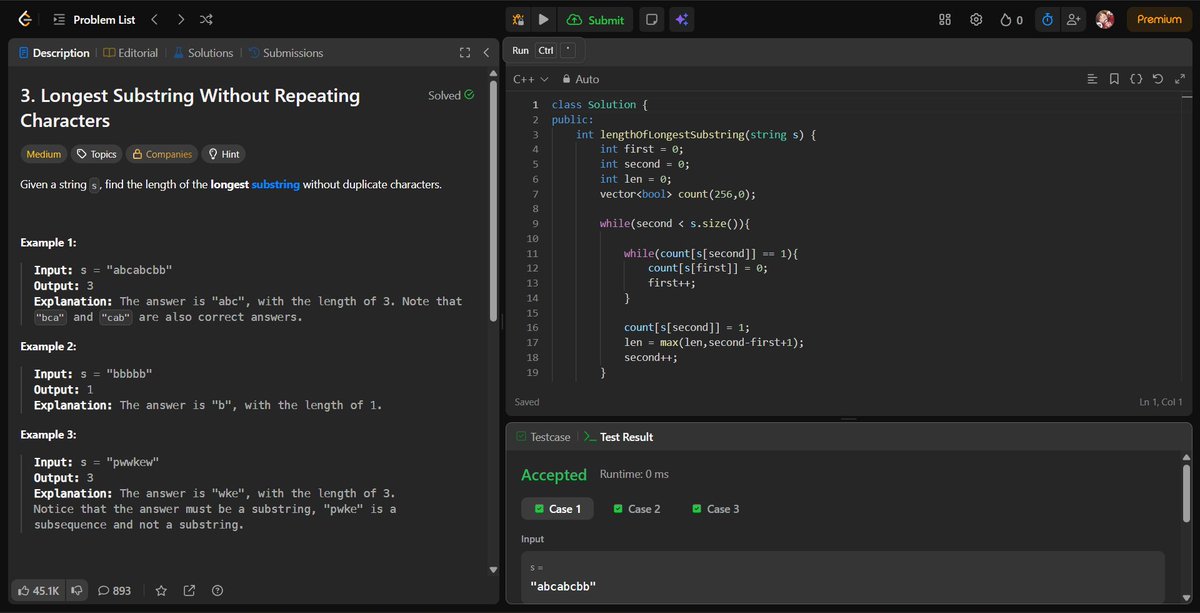This screenshot has width=1200, height=613.
Task: Click the share external link icon
Action: point(189,590)
